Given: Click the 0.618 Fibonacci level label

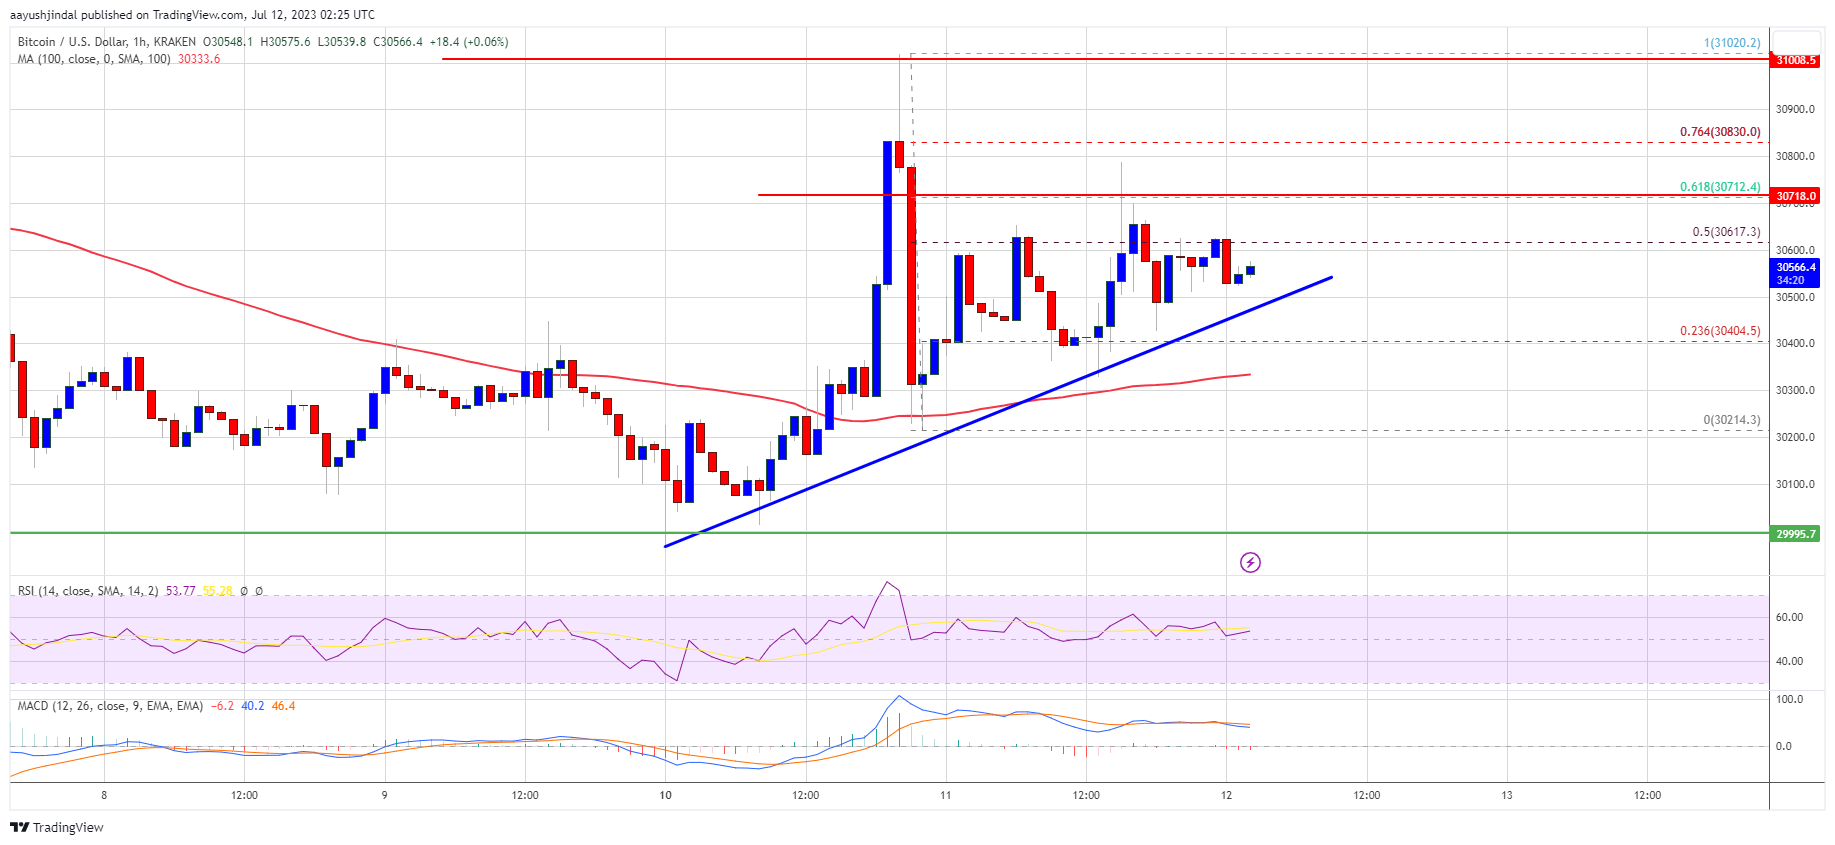Looking at the screenshot, I should pos(1720,187).
